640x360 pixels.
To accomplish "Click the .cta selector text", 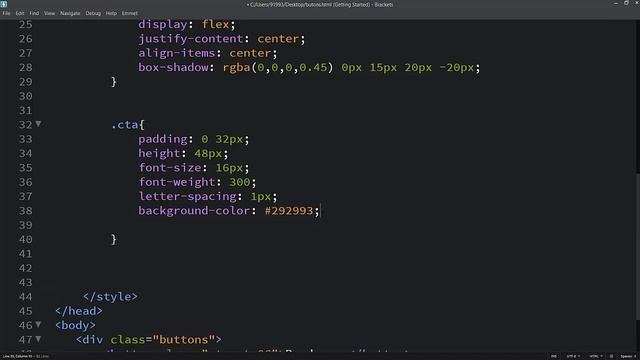I will pyautogui.click(x=125, y=124).
